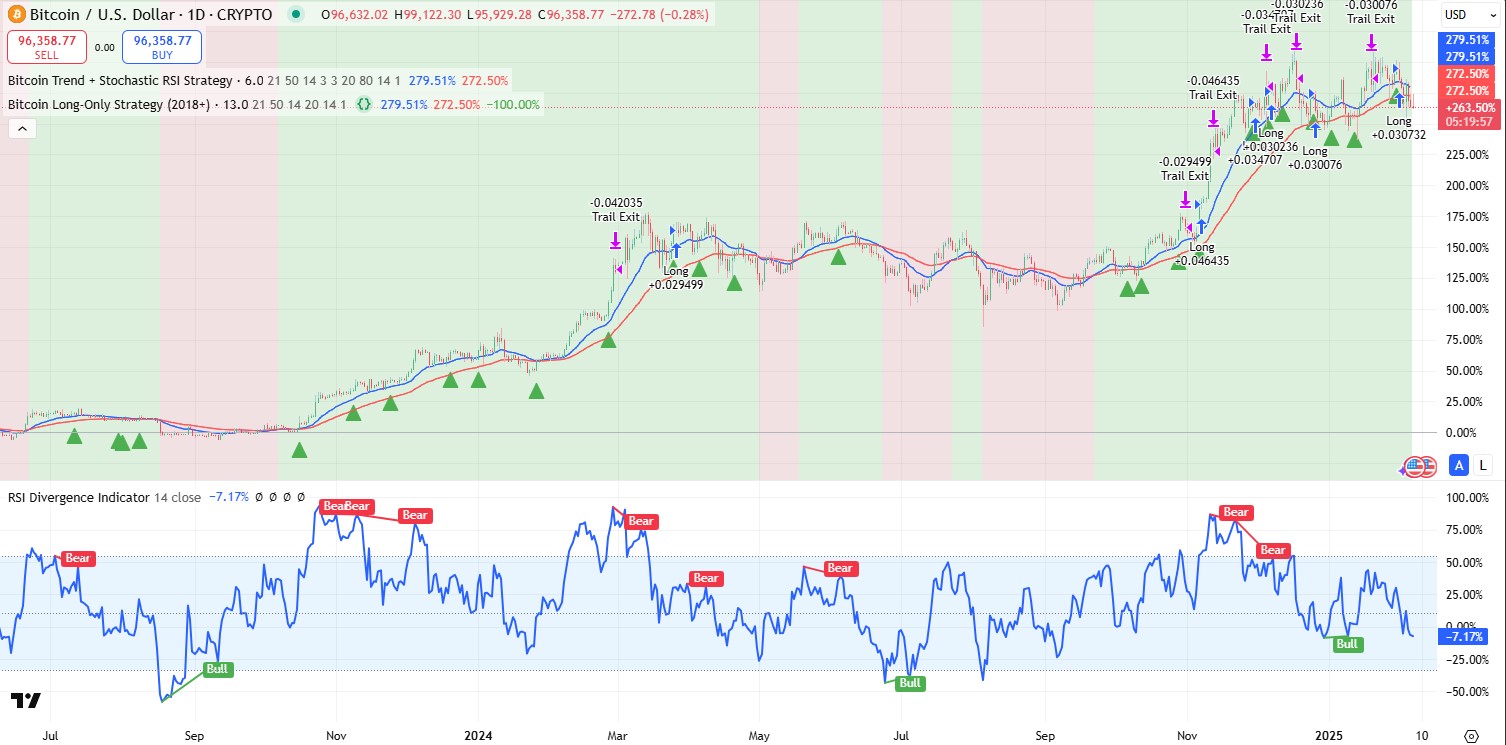Image resolution: width=1506 pixels, height=745 pixels.
Task: Click the red +263.50% countdown price label
Action: click(1470, 108)
